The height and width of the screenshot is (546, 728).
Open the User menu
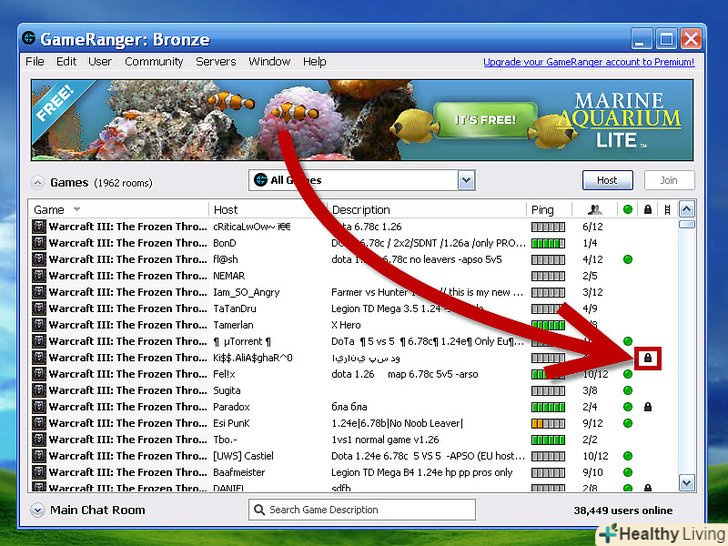[x=100, y=61]
